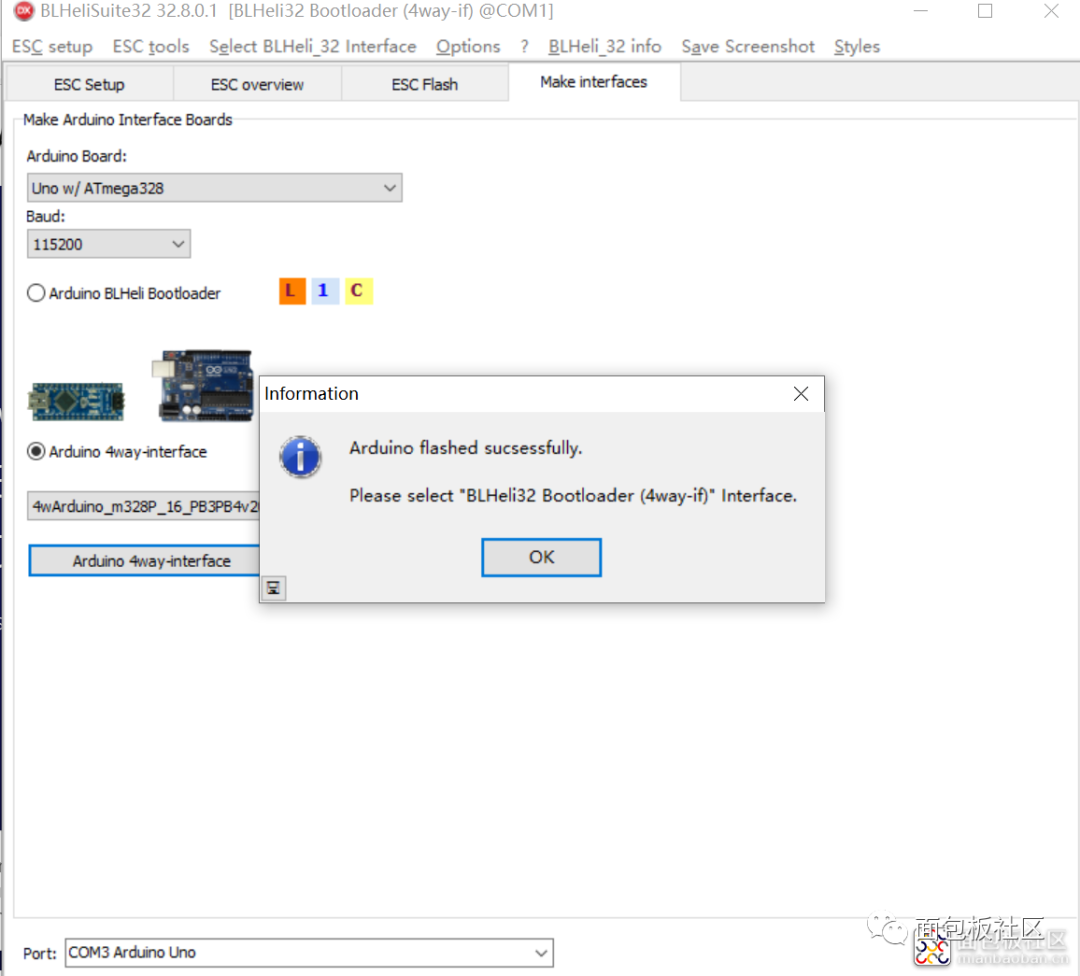
Task: Open the ? help menu
Action: (x=525, y=46)
